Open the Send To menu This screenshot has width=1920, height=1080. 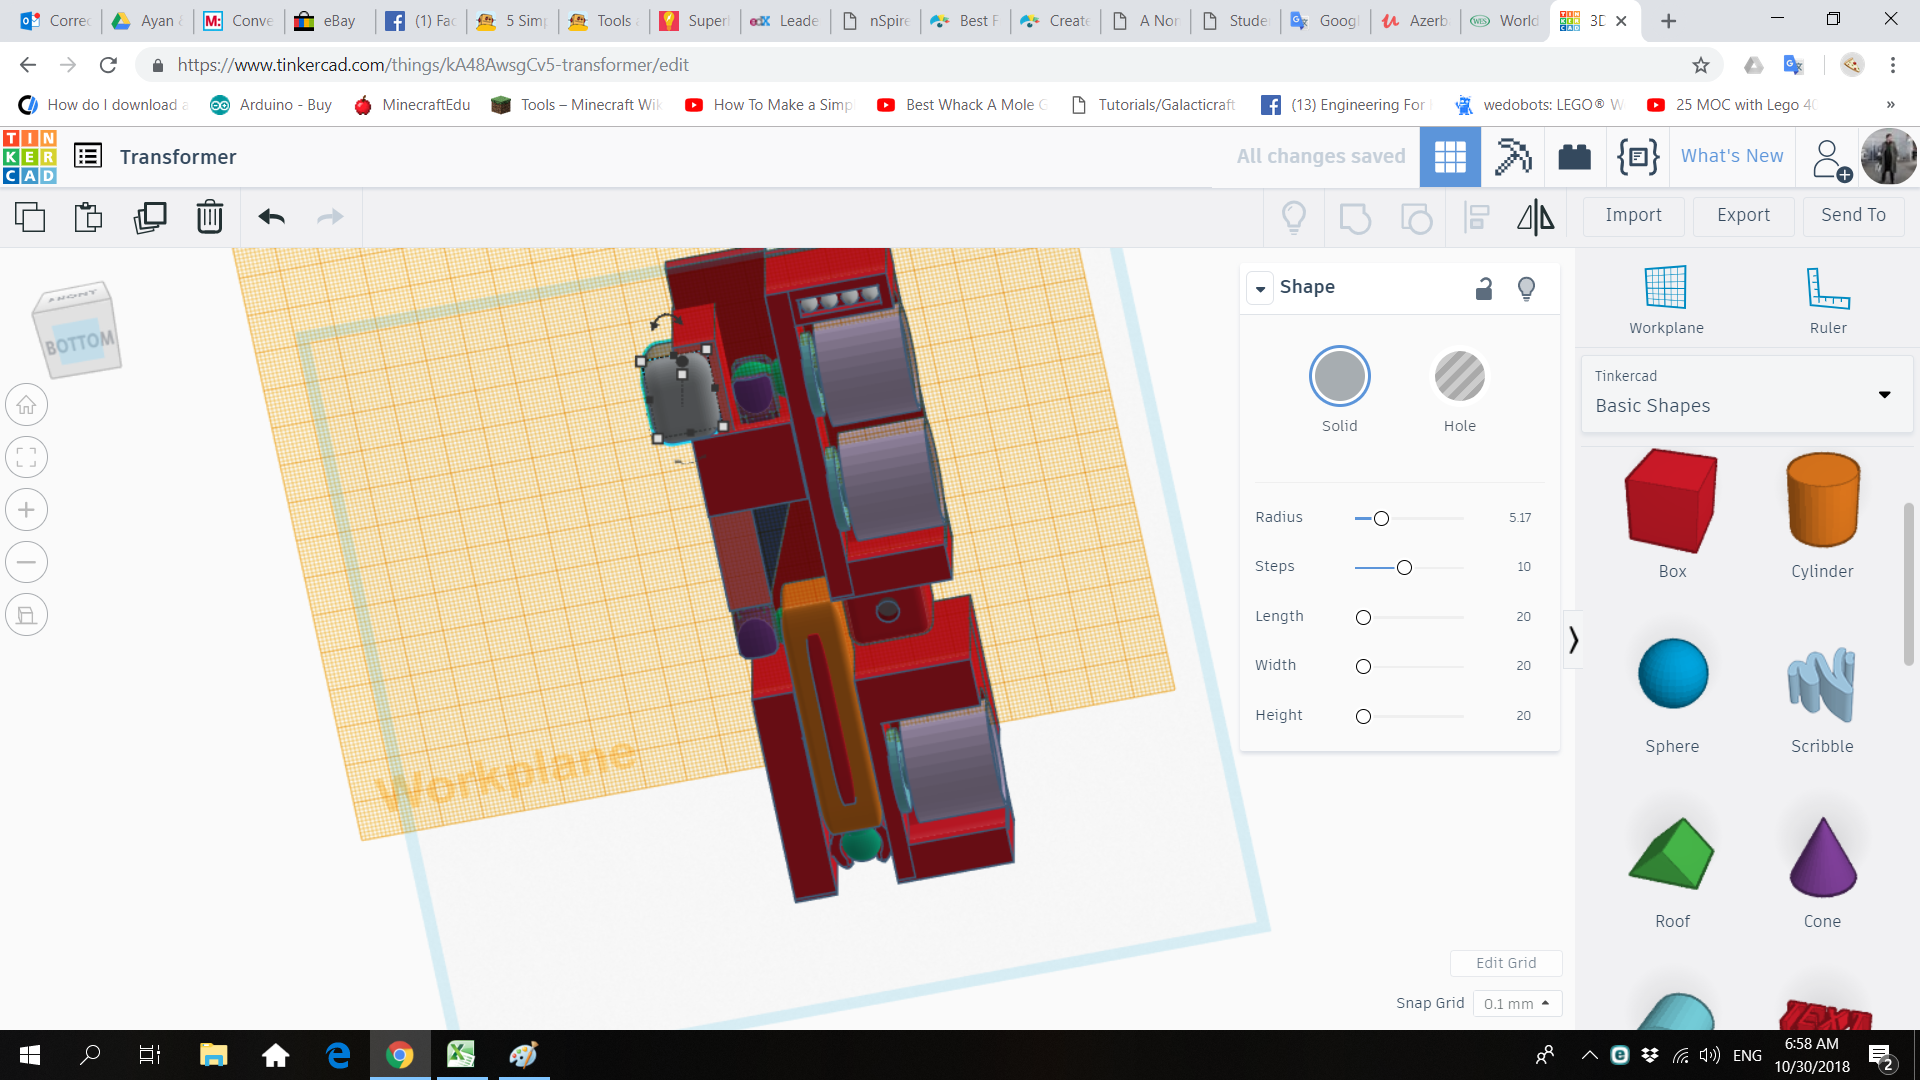pos(1853,215)
